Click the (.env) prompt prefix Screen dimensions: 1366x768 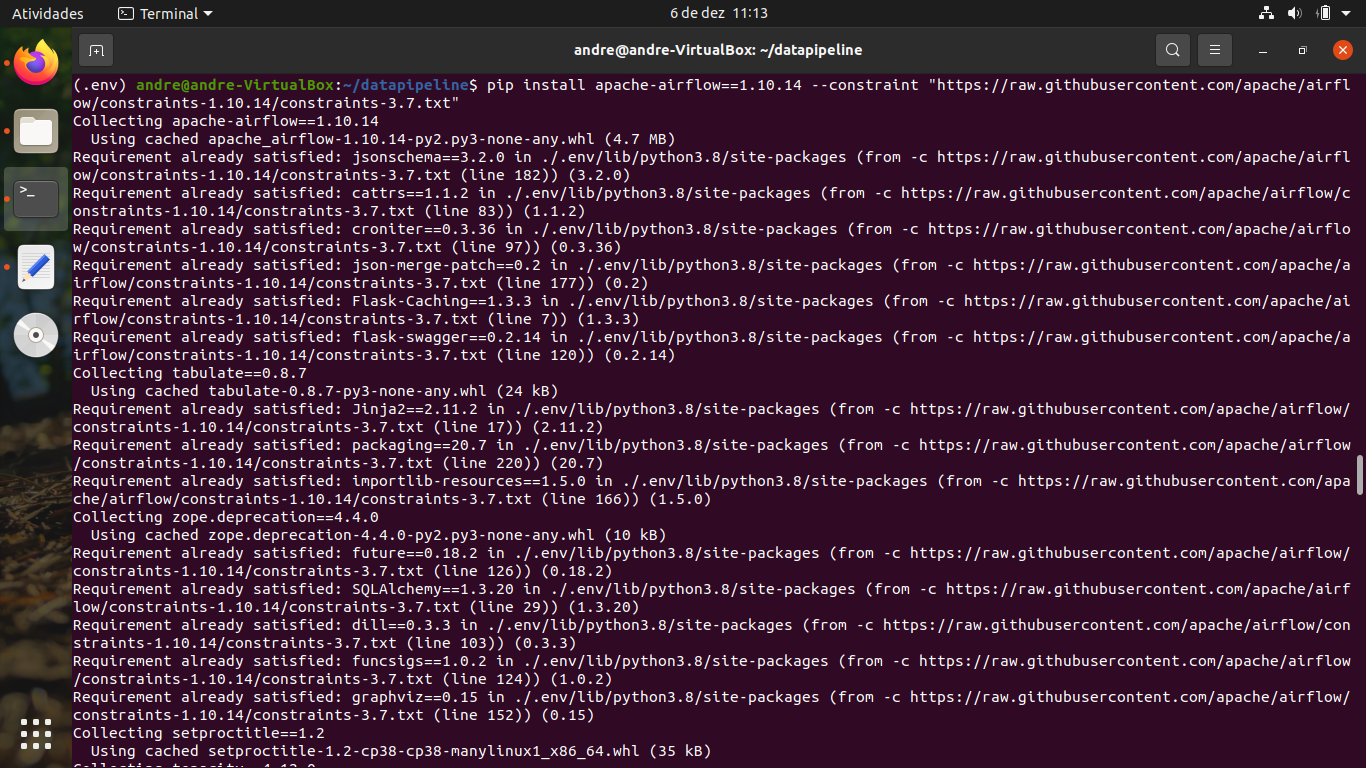tap(100, 85)
